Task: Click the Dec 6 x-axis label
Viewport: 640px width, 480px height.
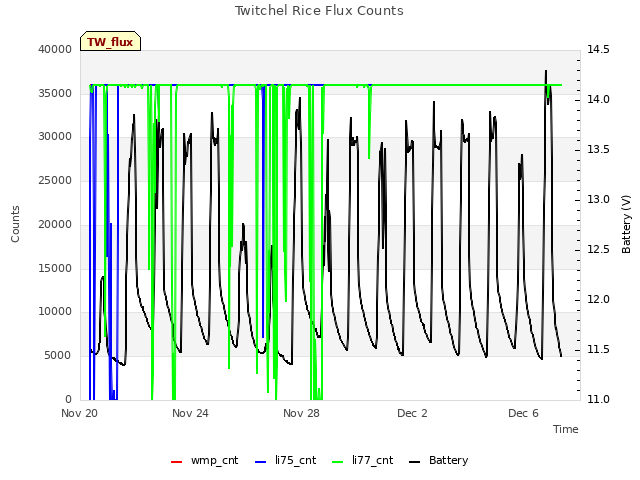Action: point(523,413)
